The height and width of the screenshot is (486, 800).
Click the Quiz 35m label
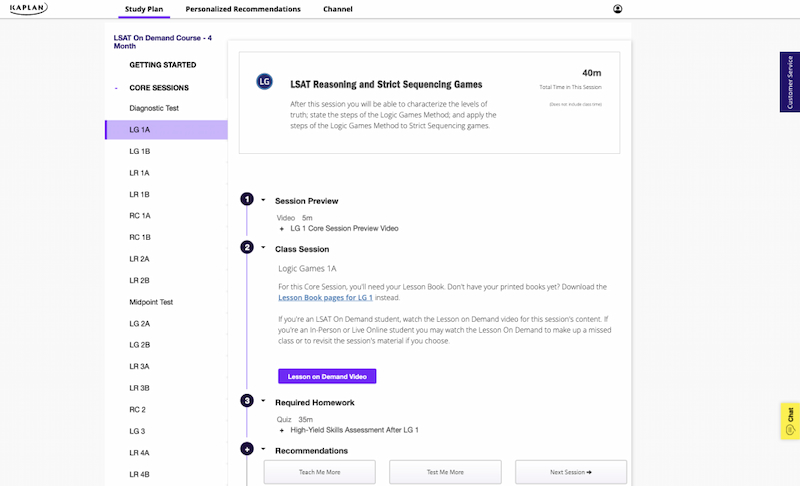295,420
